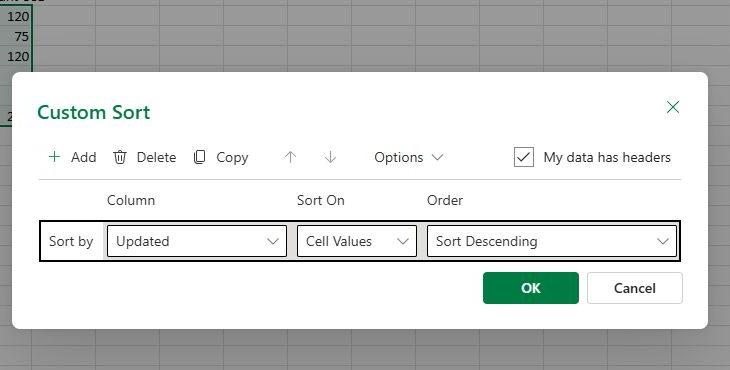Screen dimensions: 730x370
Task: Click the Delete label text
Action: 156,157
